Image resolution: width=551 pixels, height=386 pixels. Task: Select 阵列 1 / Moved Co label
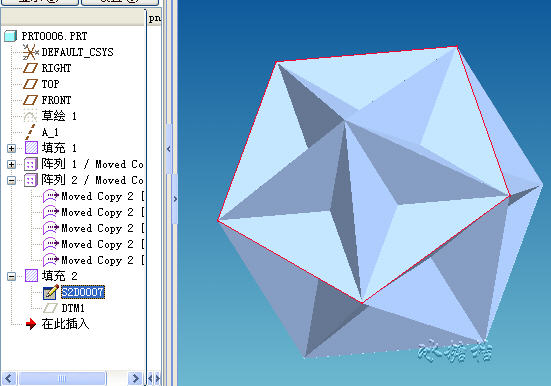92,164
